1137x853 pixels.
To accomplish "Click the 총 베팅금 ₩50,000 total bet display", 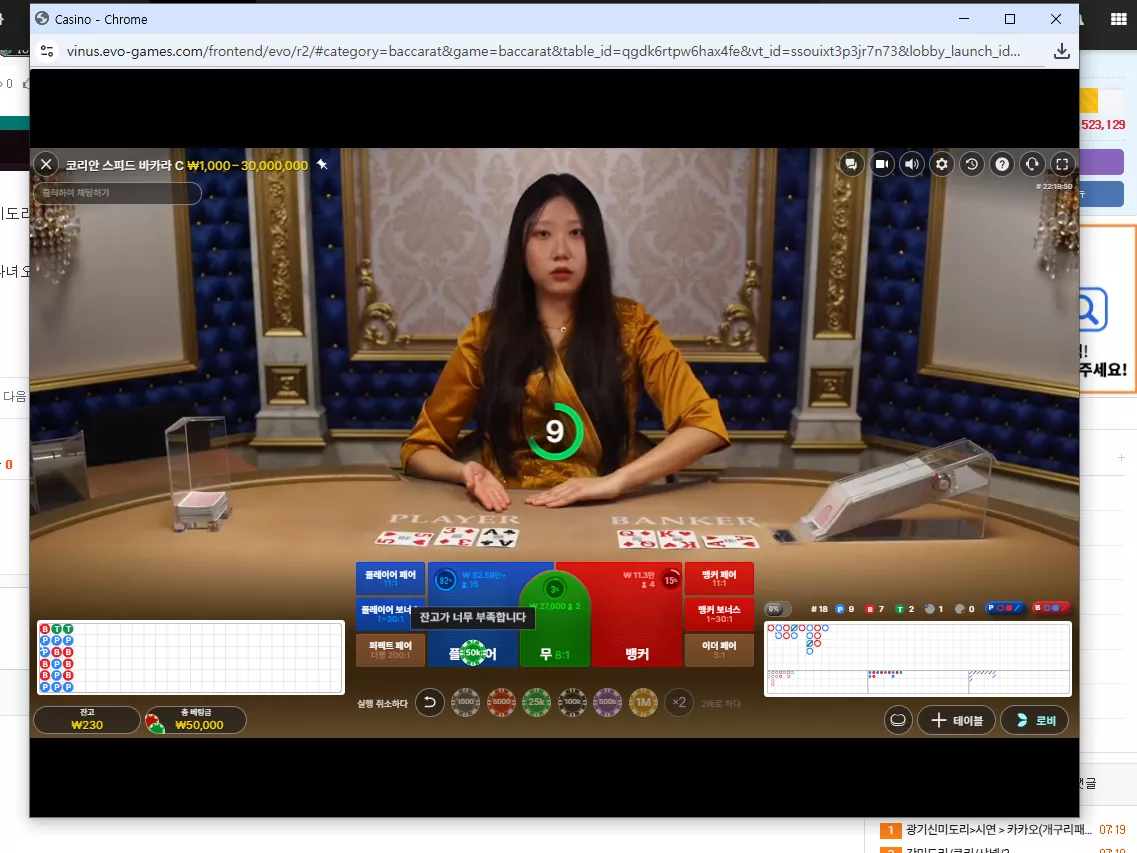I will pos(196,720).
